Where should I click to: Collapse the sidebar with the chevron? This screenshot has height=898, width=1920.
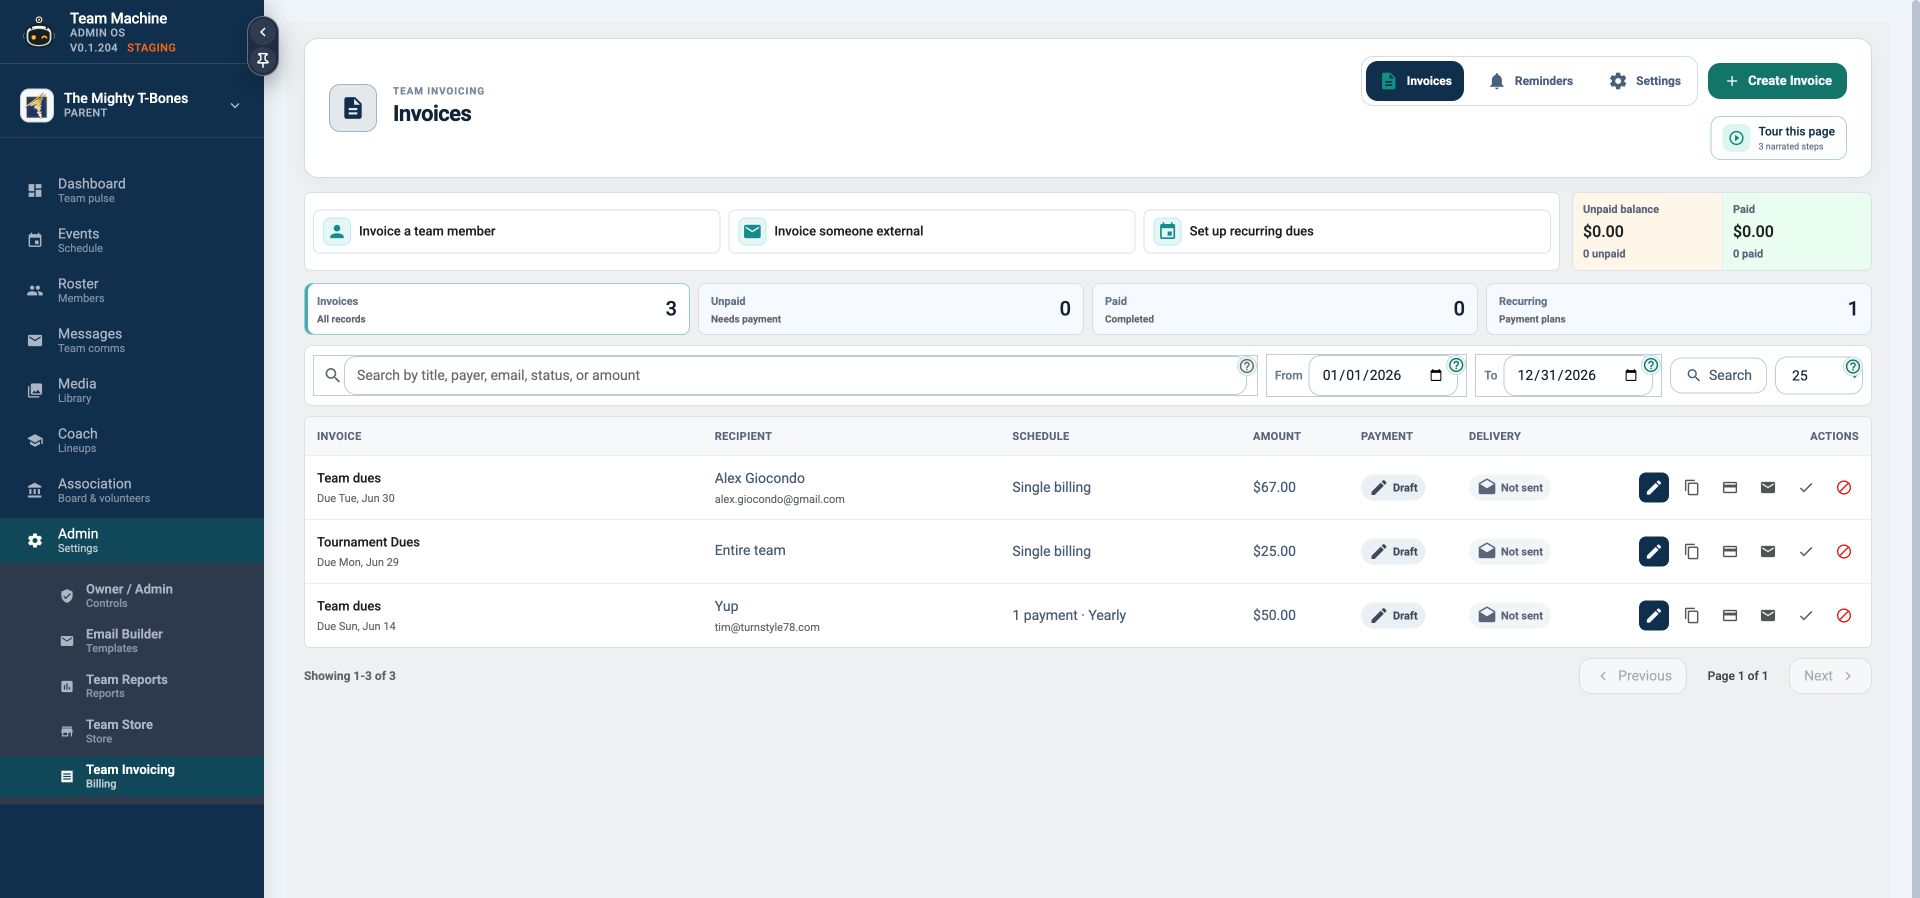[x=262, y=32]
